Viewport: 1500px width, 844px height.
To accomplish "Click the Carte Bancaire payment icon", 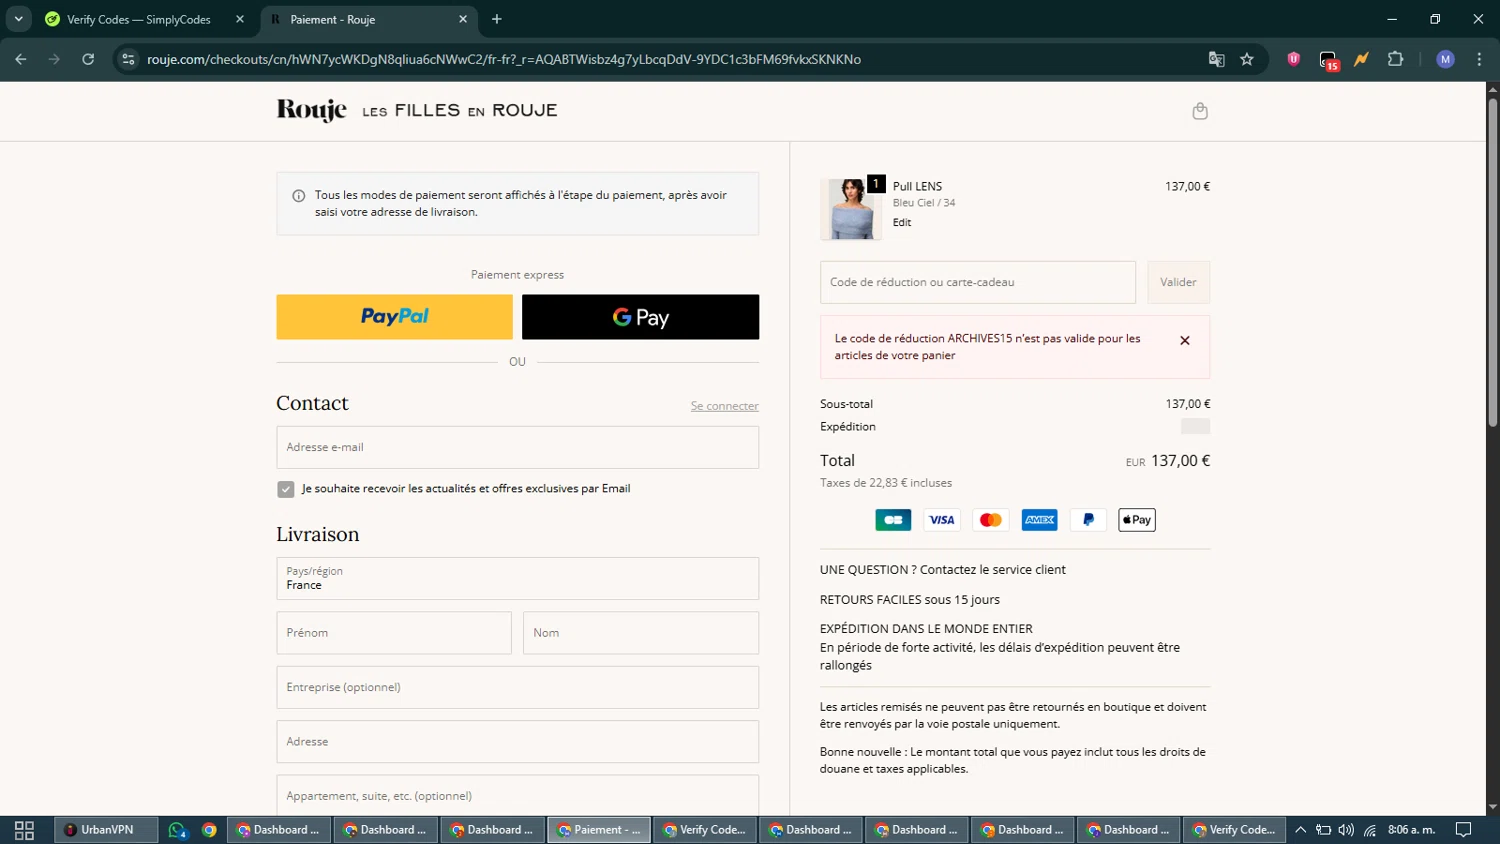I will click(893, 520).
